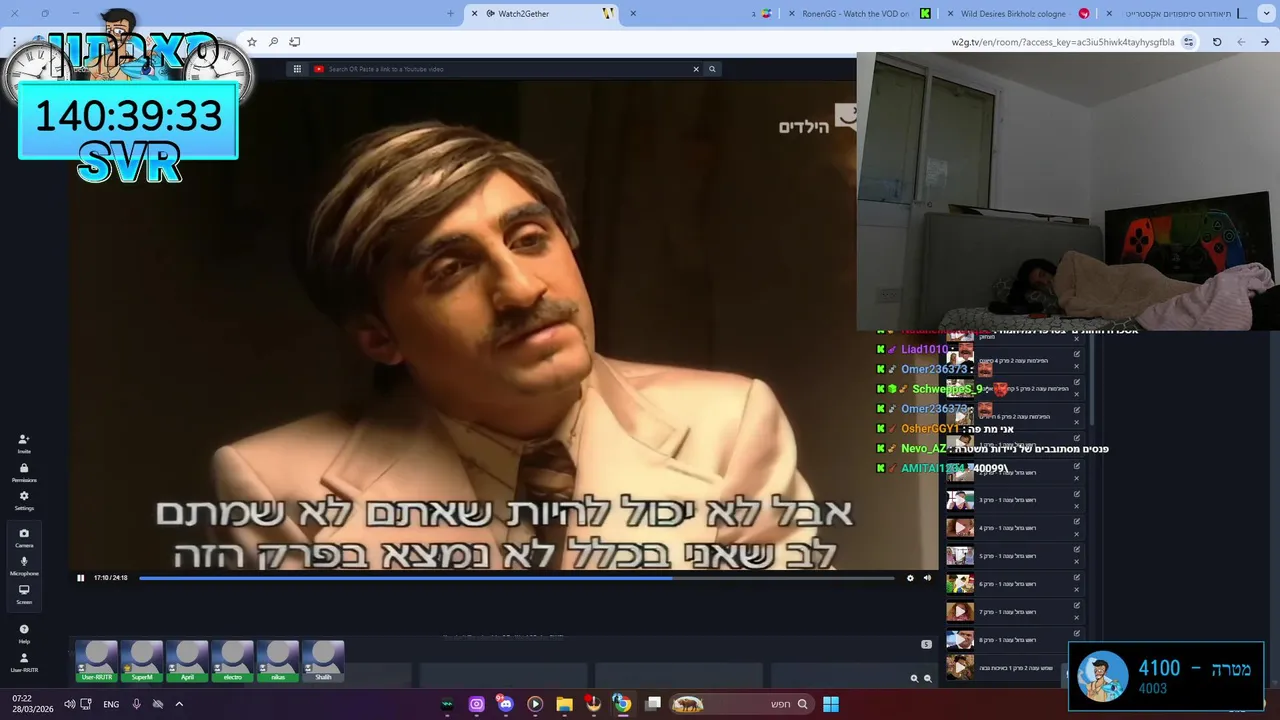Click the browser address bar URL
The height and width of the screenshot is (720, 1280).
coord(1063,42)
